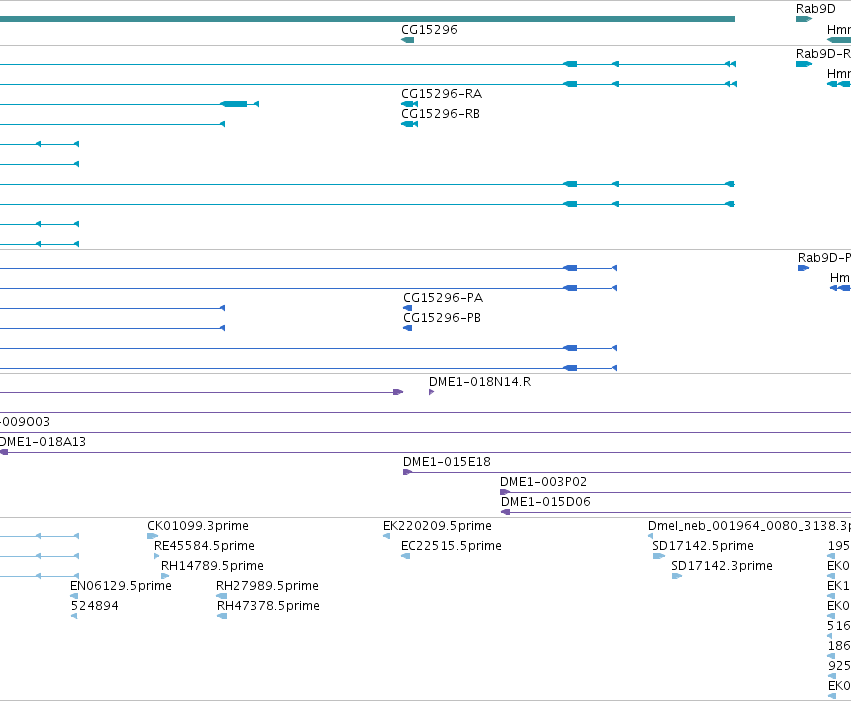The image size is (851, 701).
Task: Open the DME1-018N14.R BAC end label
Action: [480, 382]
